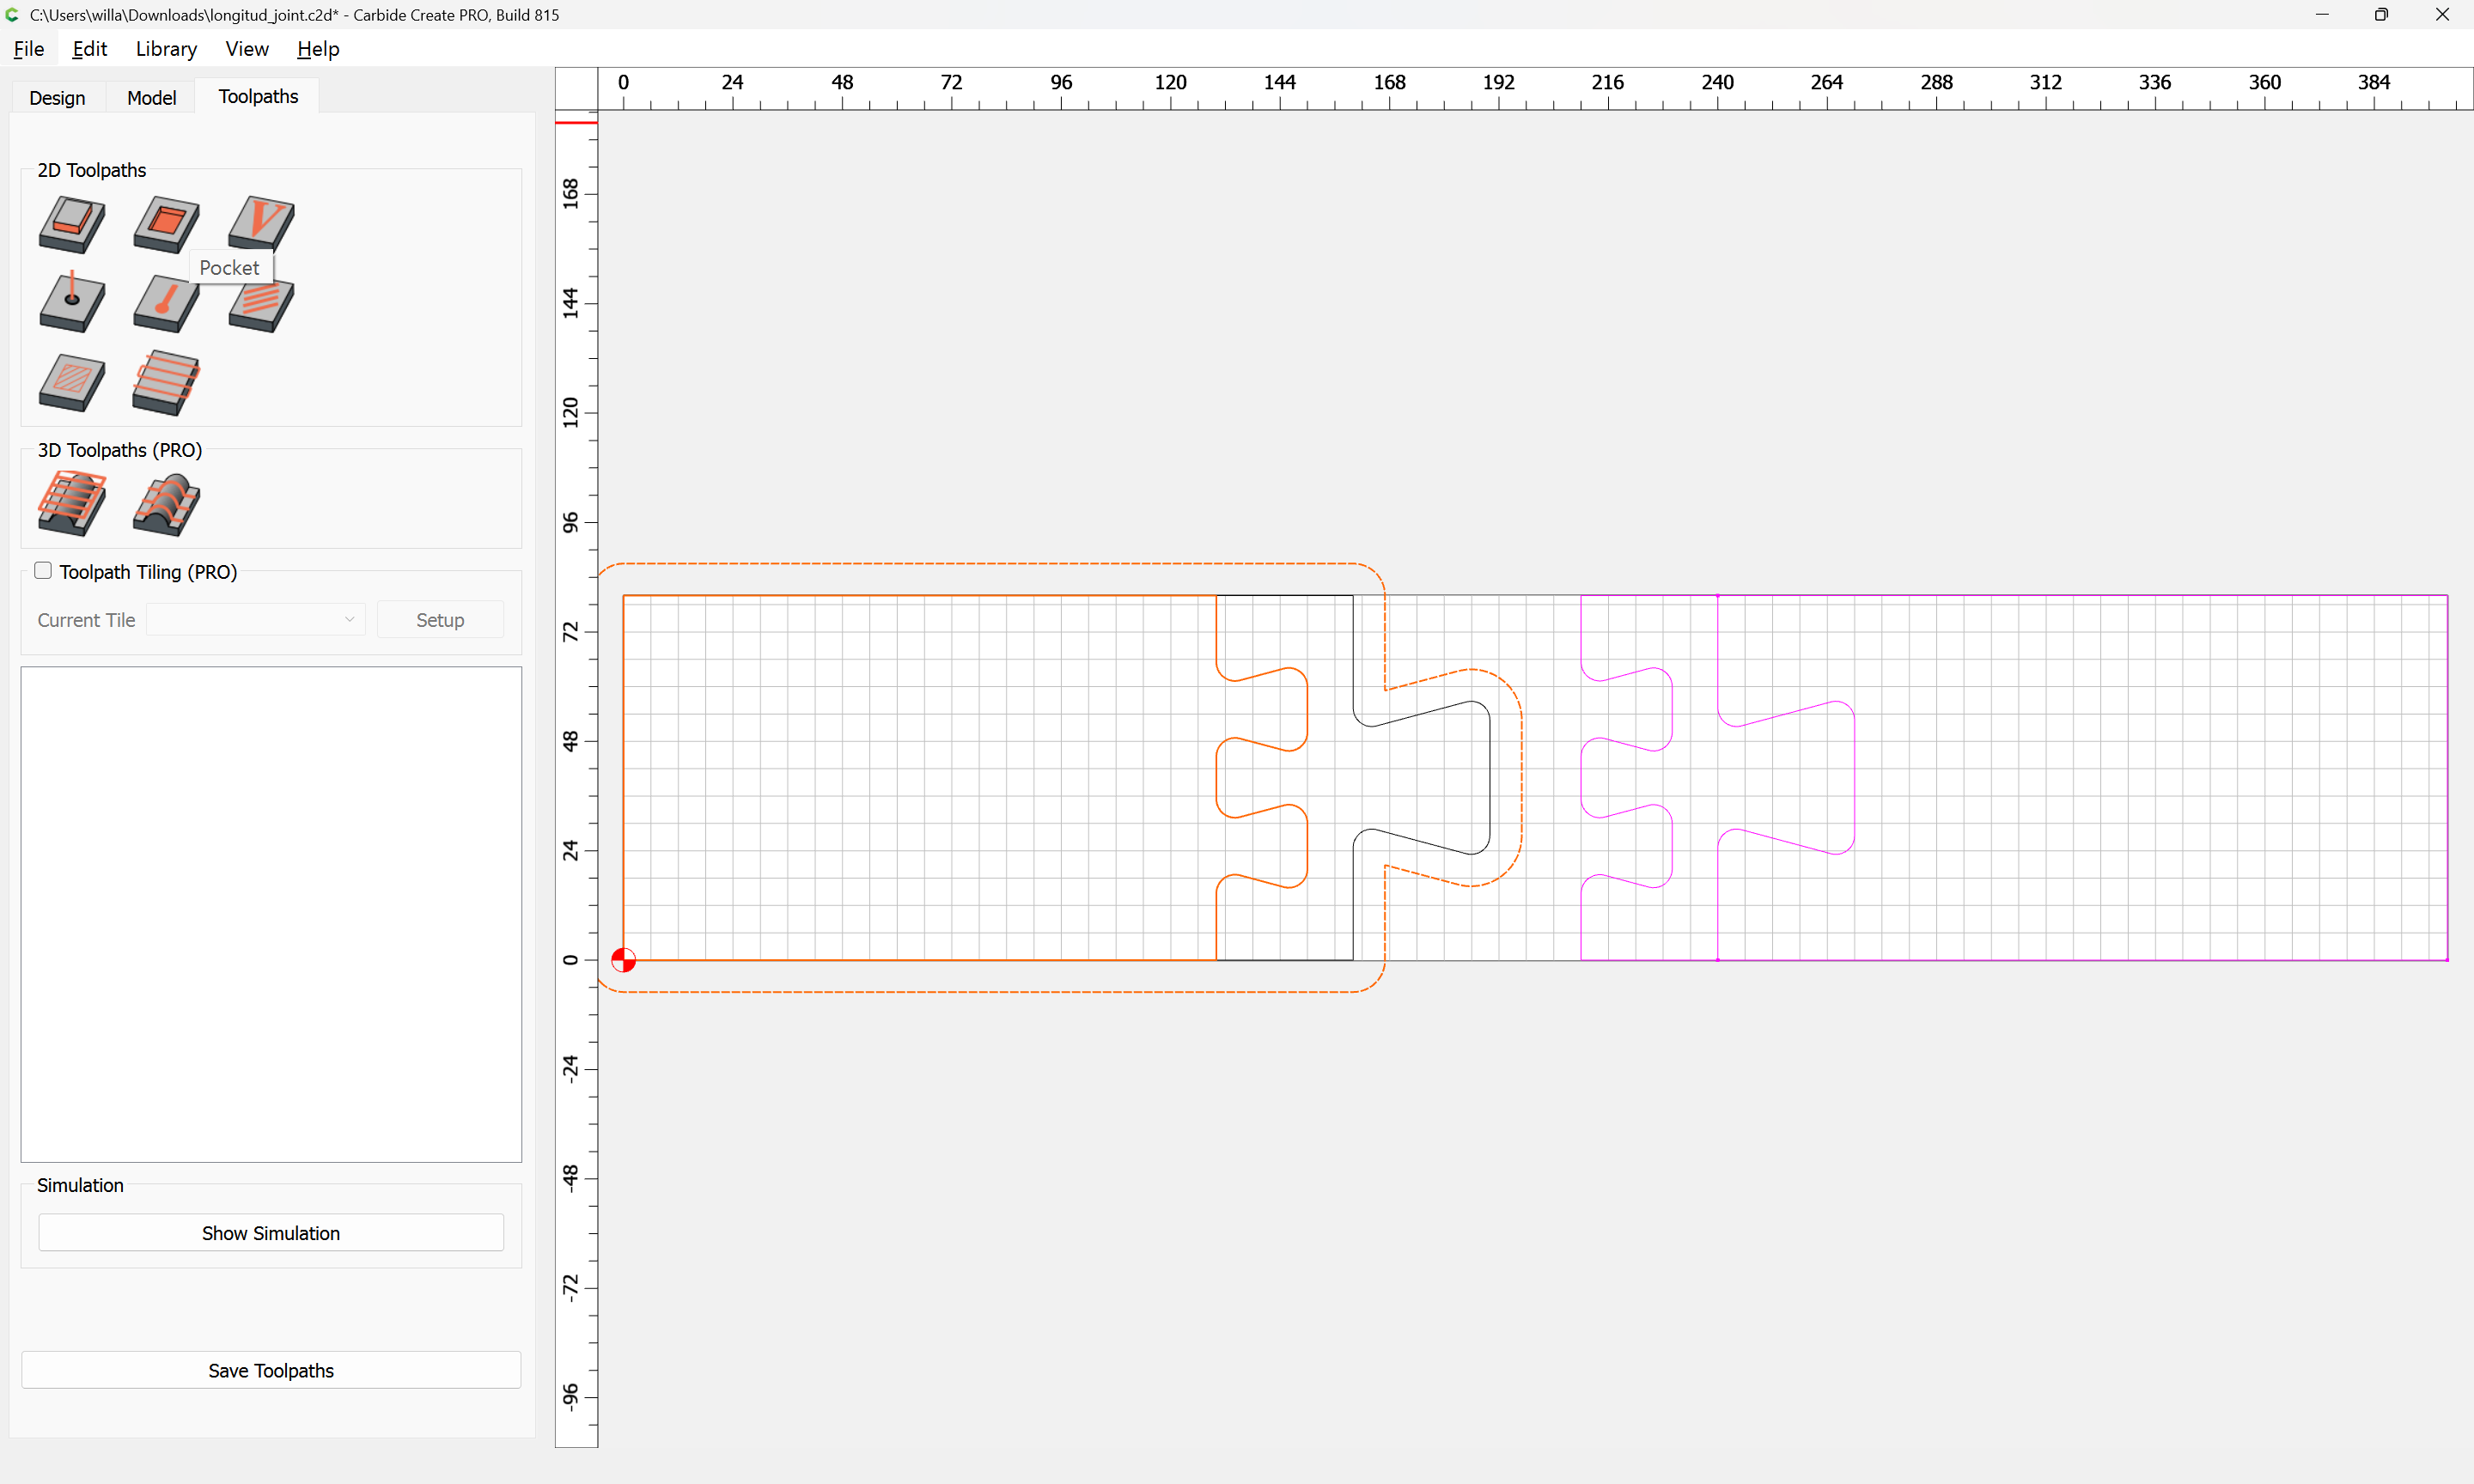
Task: Pick the VCarve toolpath icon with red V
Action: coord(261,222)
